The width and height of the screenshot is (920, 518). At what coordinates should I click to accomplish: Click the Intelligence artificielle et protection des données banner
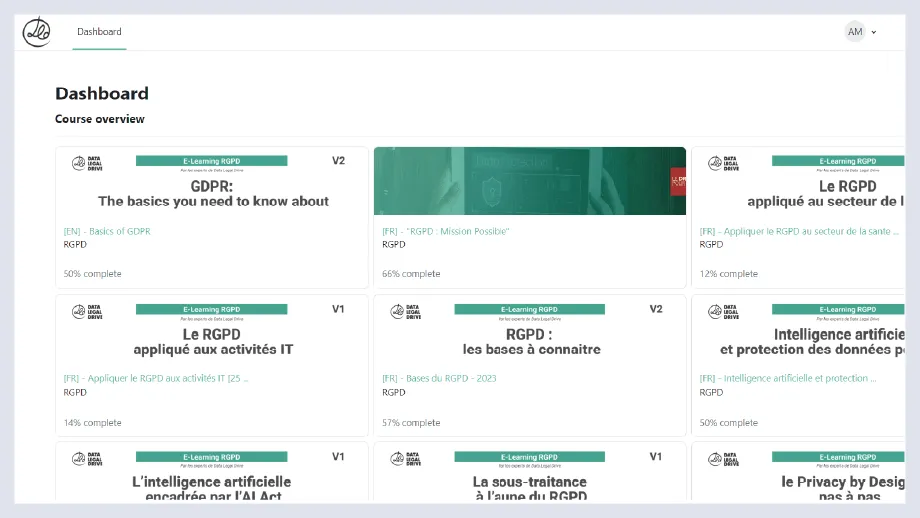pos(799,330)
